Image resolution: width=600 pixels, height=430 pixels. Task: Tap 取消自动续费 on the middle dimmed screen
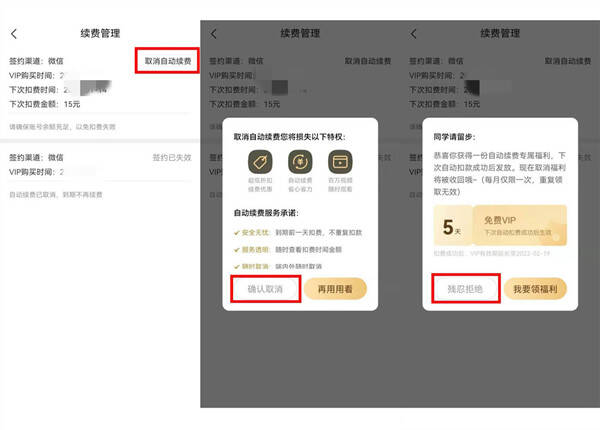(368, 61)
